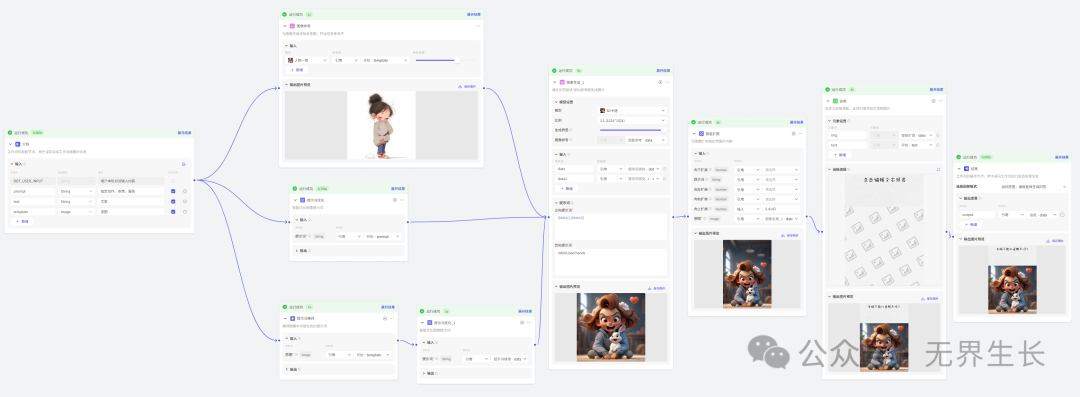Screen dimensions: 1080x397
Task: Expand 画板预览 canvas to fullscreen
Action: click(x=938, y=169)
